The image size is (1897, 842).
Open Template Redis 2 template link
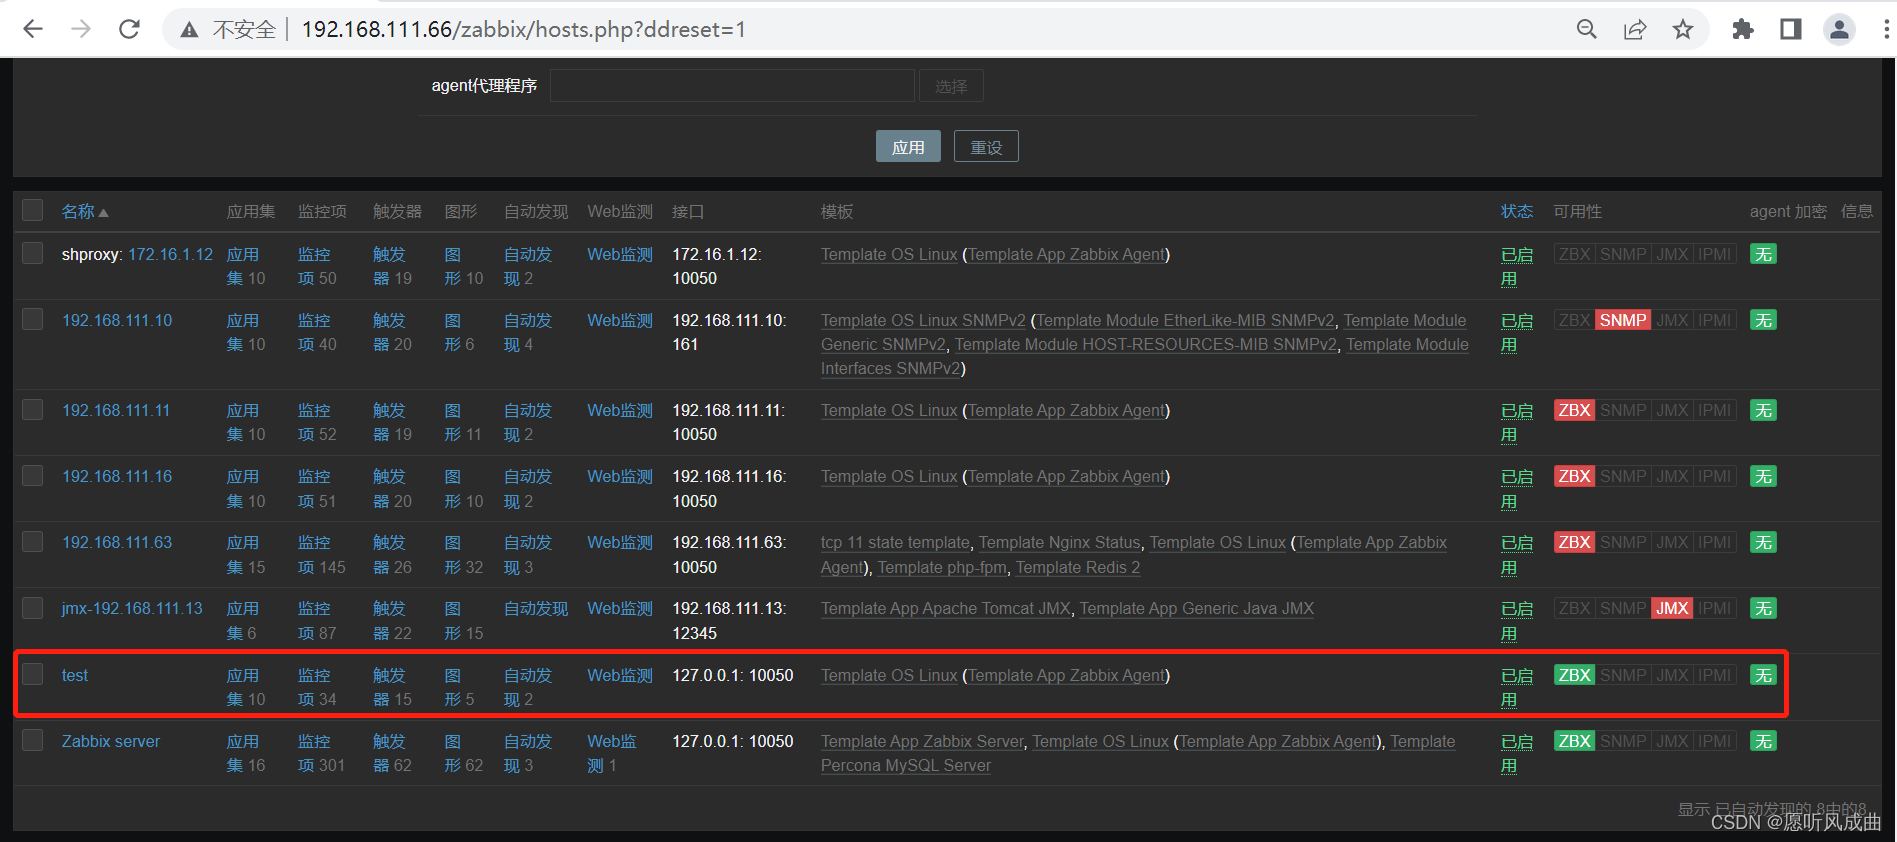tap(1077, 567)
